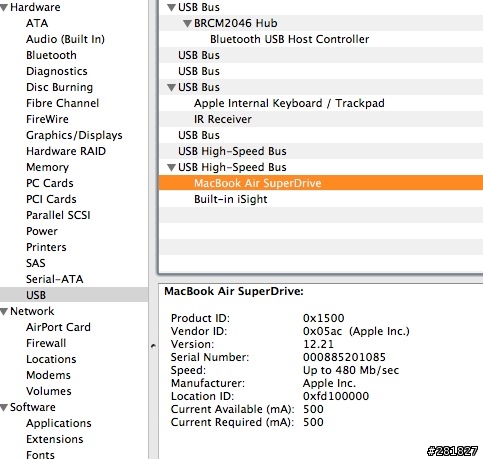Open FireWire hardware category
The height and width of the screenshot is (459, 483).
(47, 119)
